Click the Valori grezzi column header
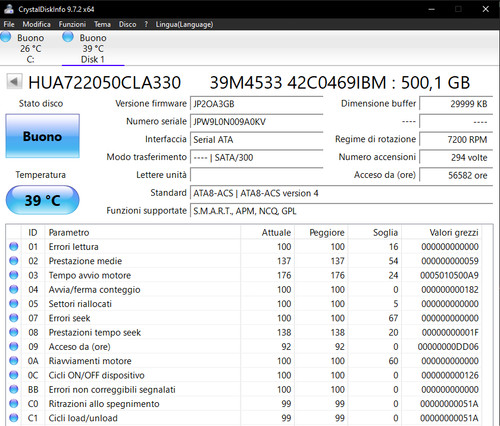Viewport: 500px width, 426px height. coord(442,232)
